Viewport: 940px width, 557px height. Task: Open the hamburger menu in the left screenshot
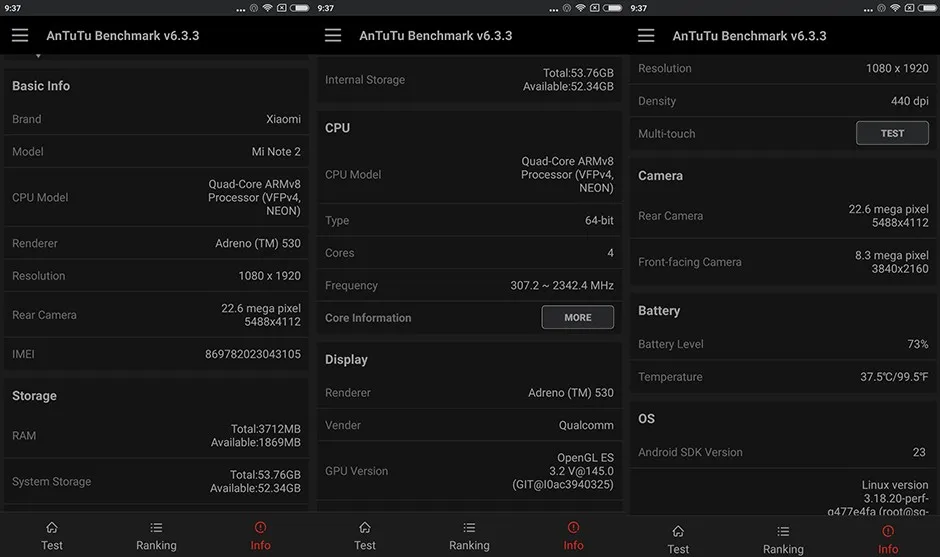click(x=20, y=35)
